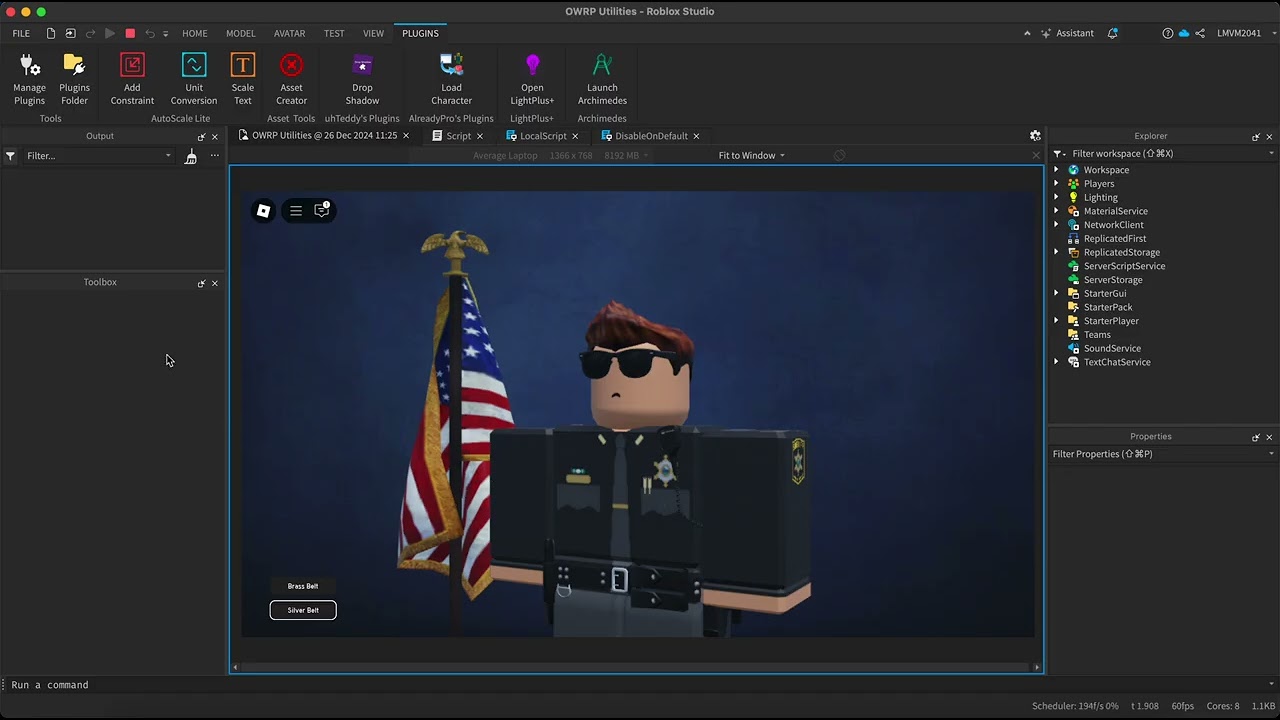Viewport: 1280px width, 720px height.
Task: Switch to the HOME ribbon tab
Action: [x=195, y=33]
